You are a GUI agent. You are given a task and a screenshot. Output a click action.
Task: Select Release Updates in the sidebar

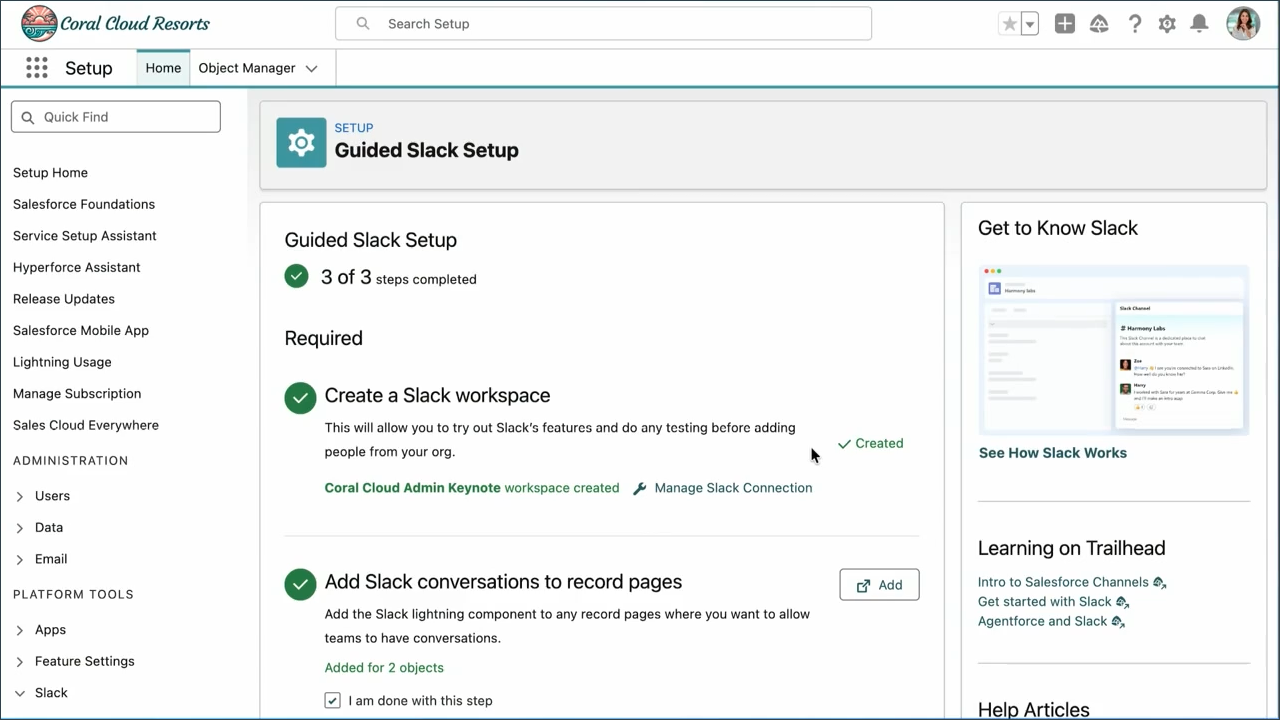click(x=64, y=299)
